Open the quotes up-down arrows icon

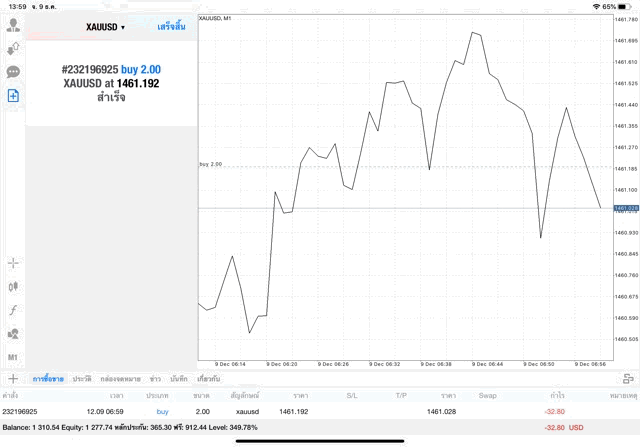pyautogui.click(x=13, y=48)
